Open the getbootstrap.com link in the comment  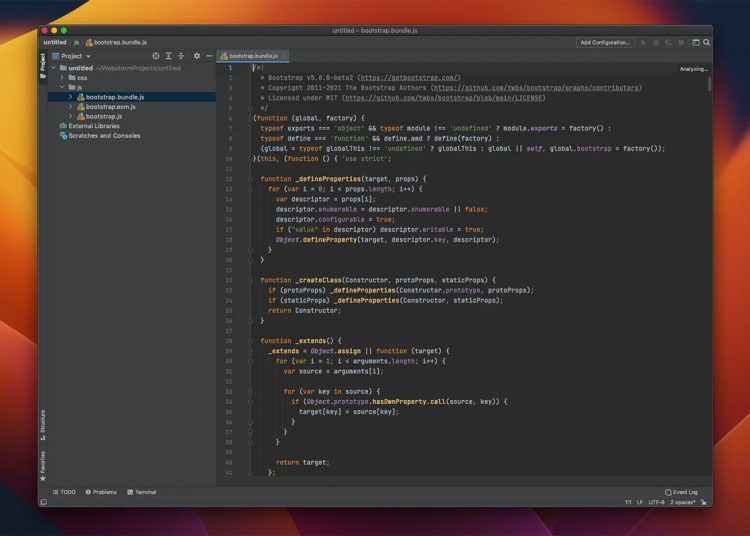(409, 77)
